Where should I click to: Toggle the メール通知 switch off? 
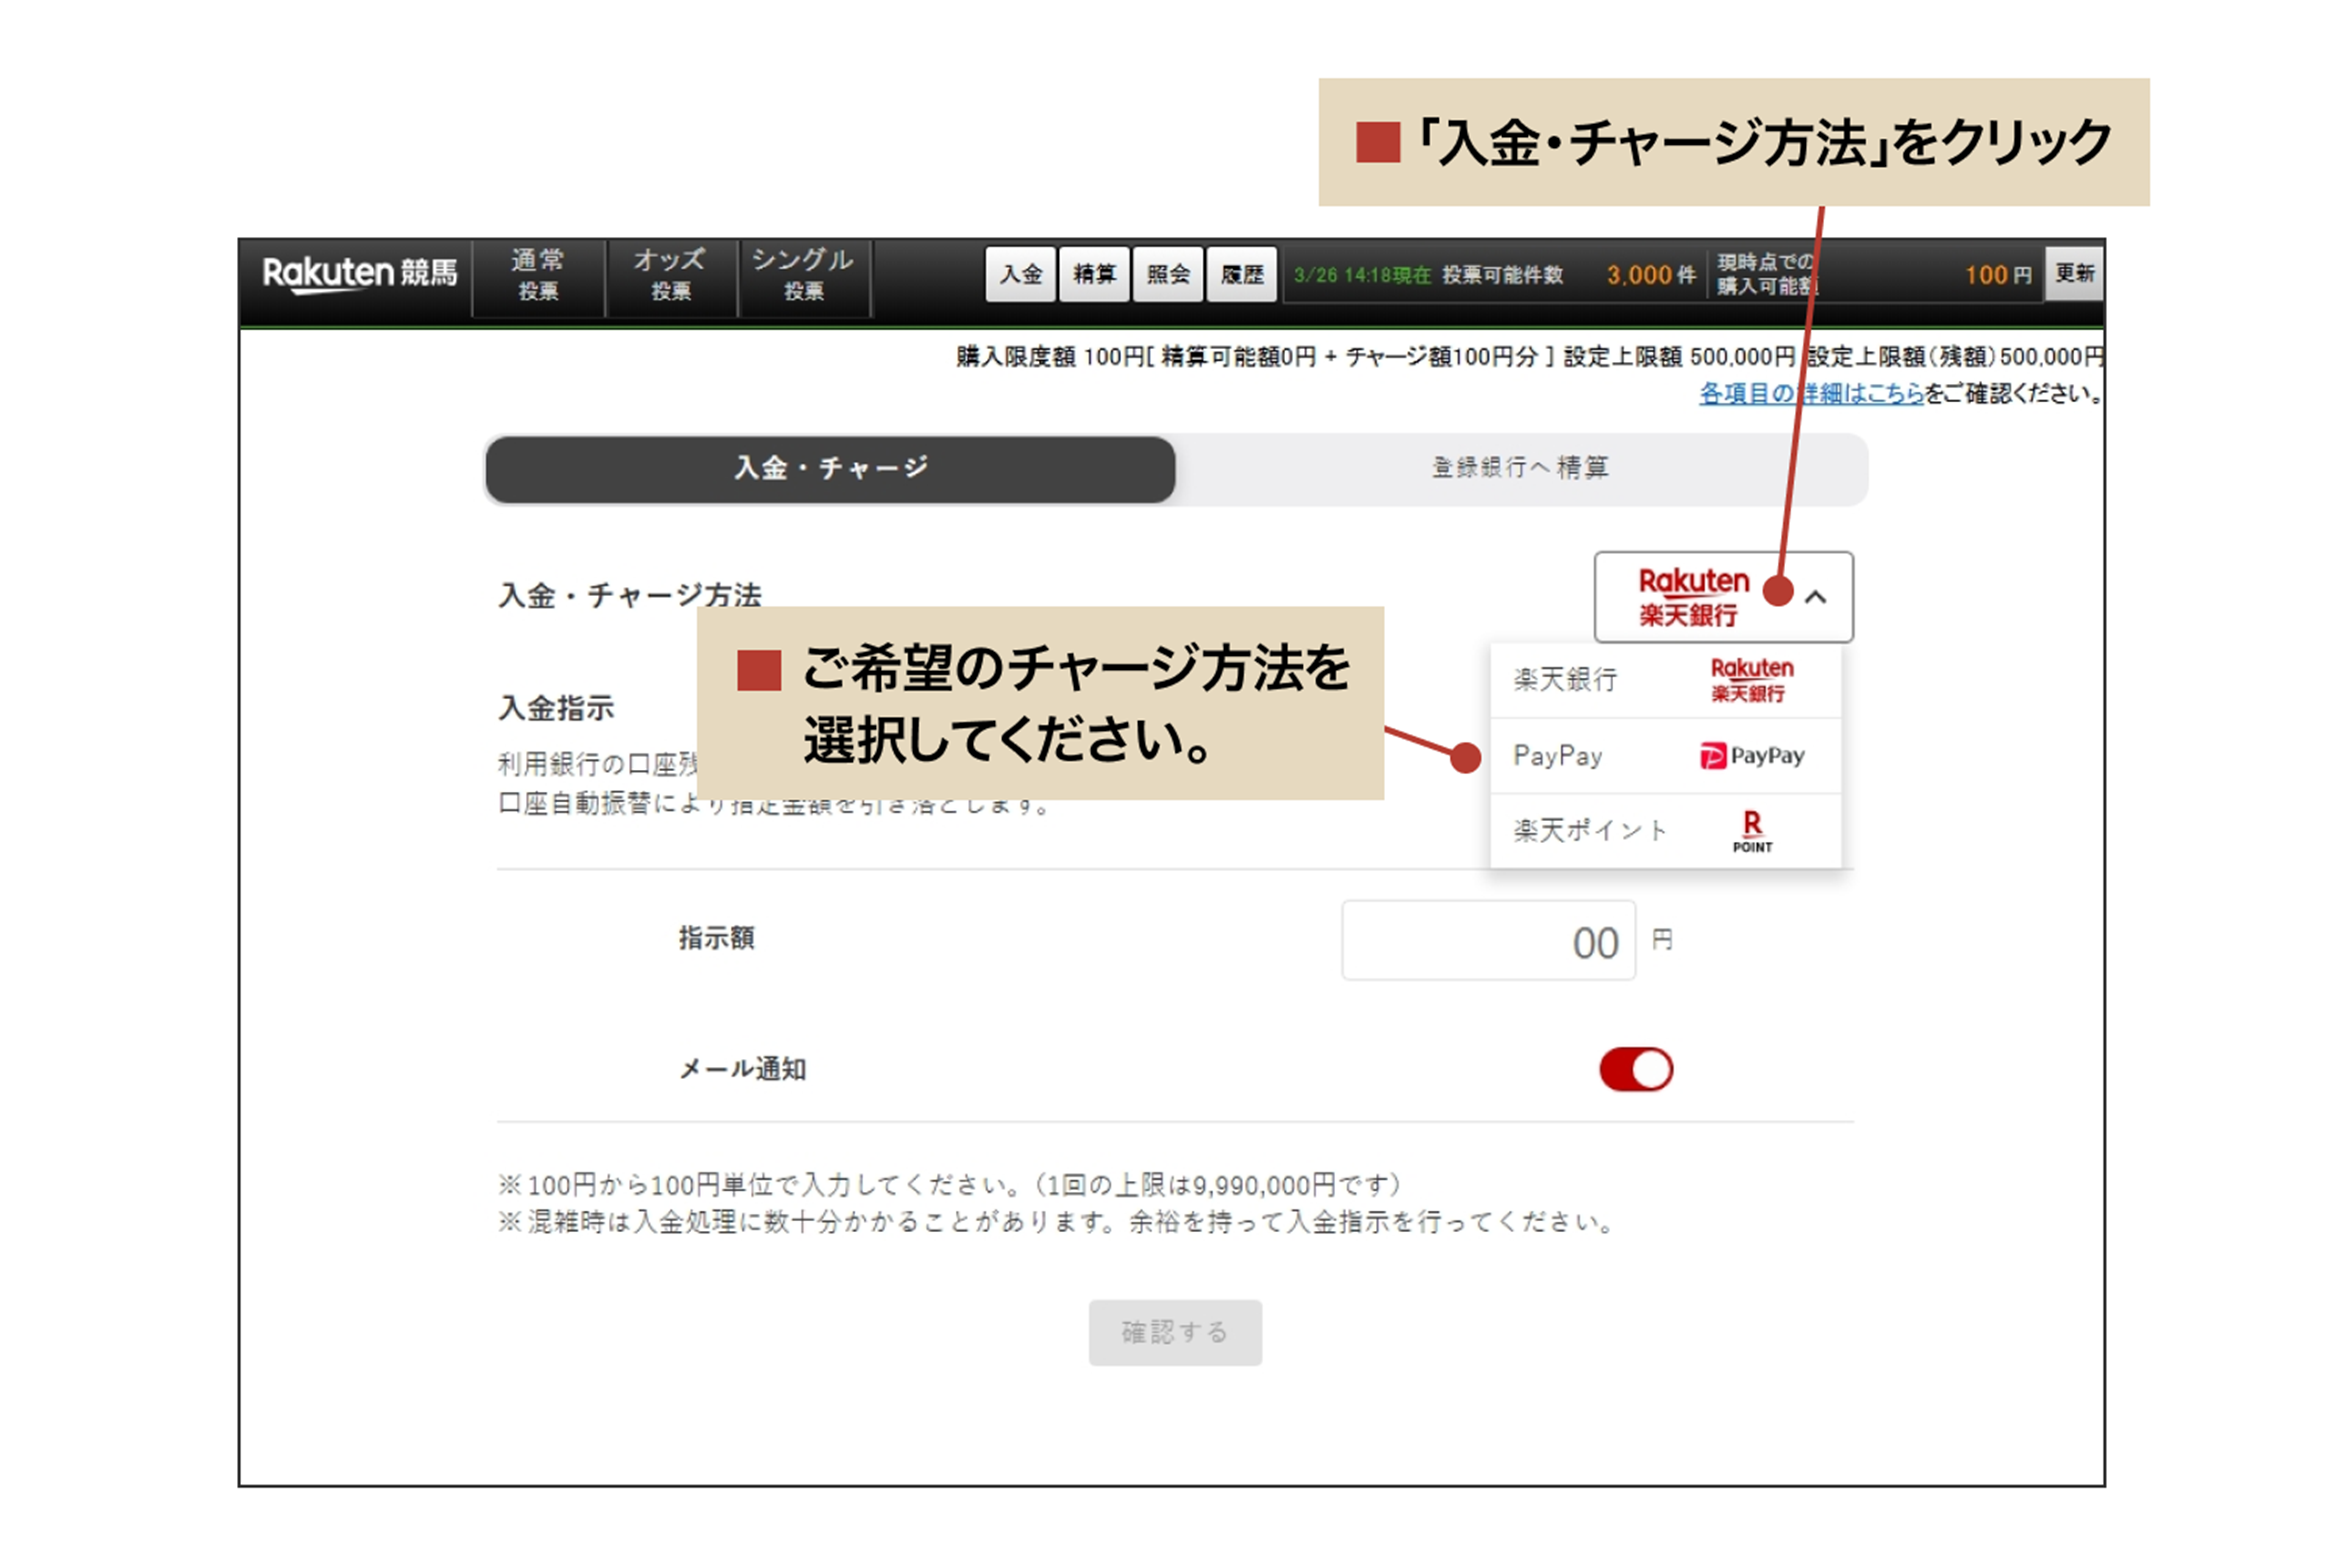click(1635, 1069)
